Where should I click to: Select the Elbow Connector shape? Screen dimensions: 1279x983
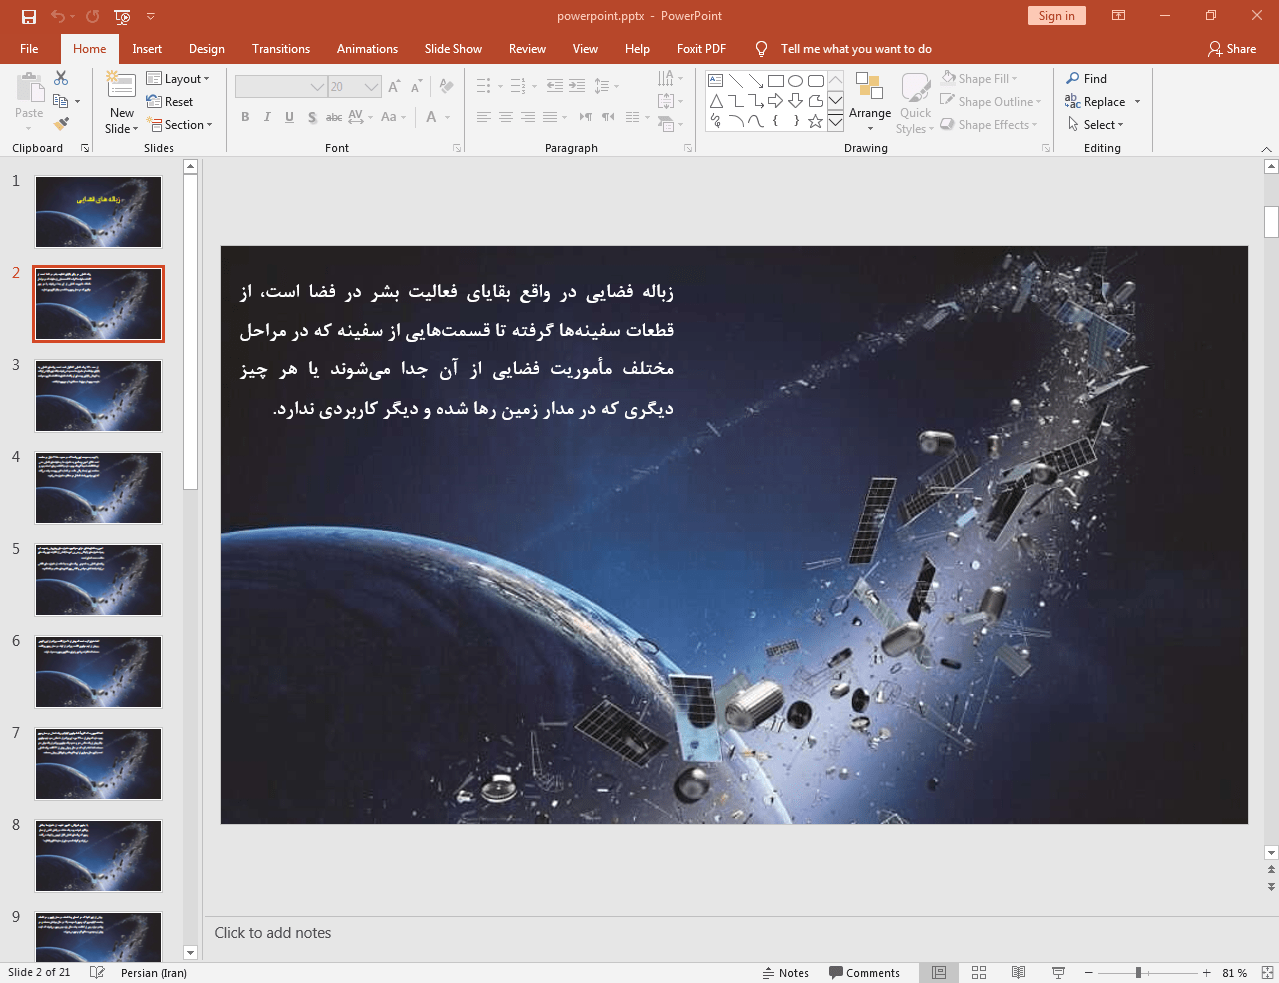(736, 101)
